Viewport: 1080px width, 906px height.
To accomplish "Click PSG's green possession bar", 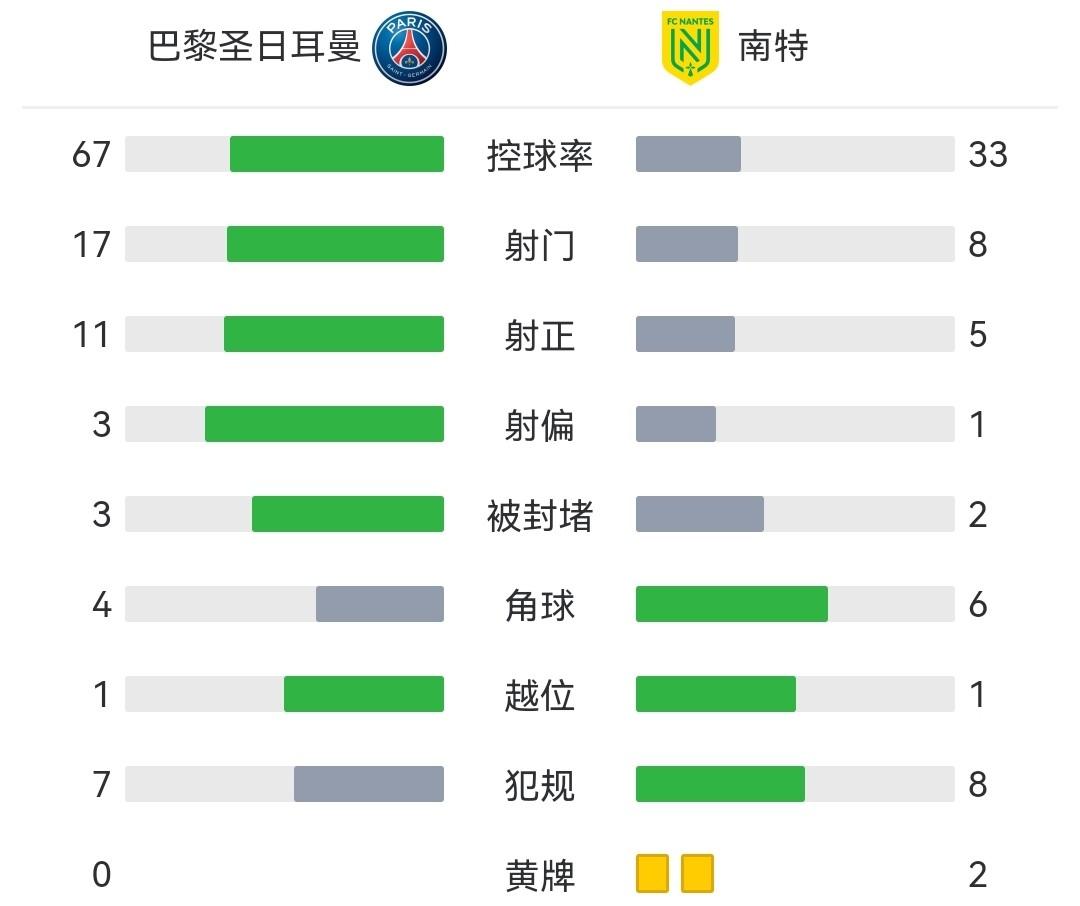I will click(337, 154).
